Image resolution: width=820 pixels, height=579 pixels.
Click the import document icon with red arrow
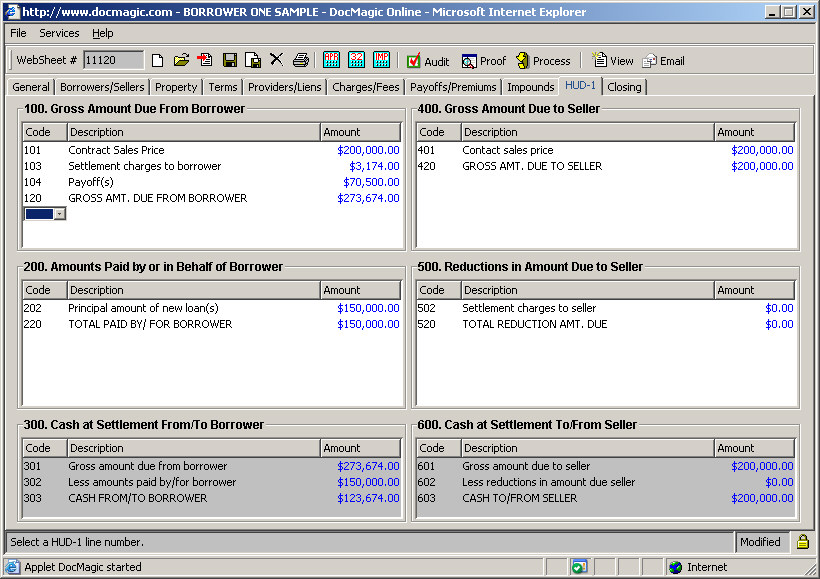[x=204, y=60]
